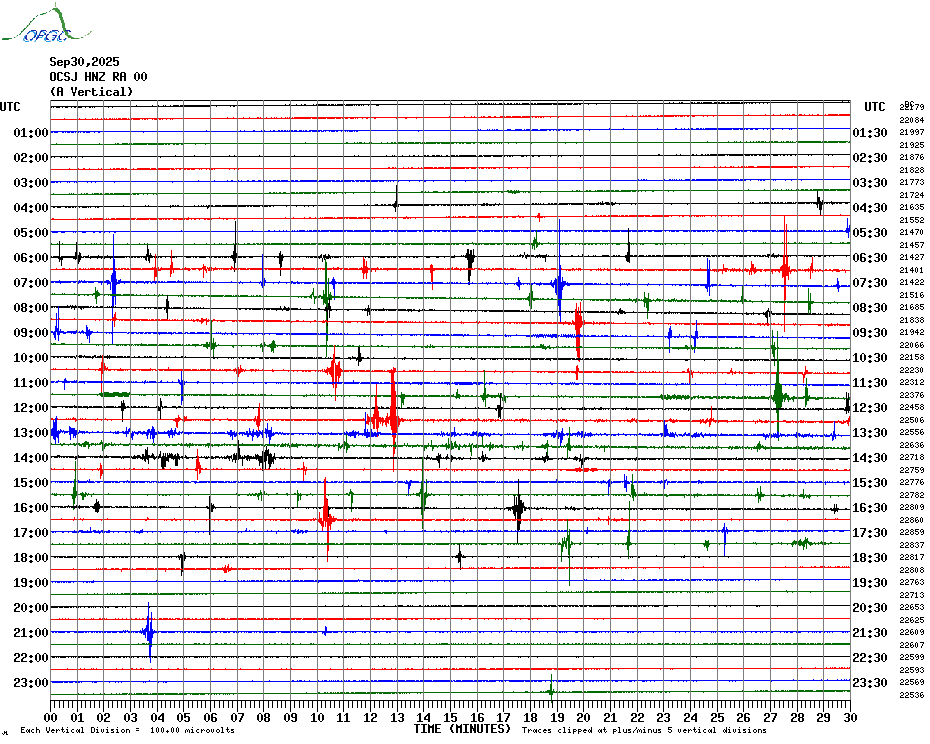Click the 23:30 right axis time label
The height and width of the screenshot is (744, 930).
pyautogui.click(x=870, y=682)
